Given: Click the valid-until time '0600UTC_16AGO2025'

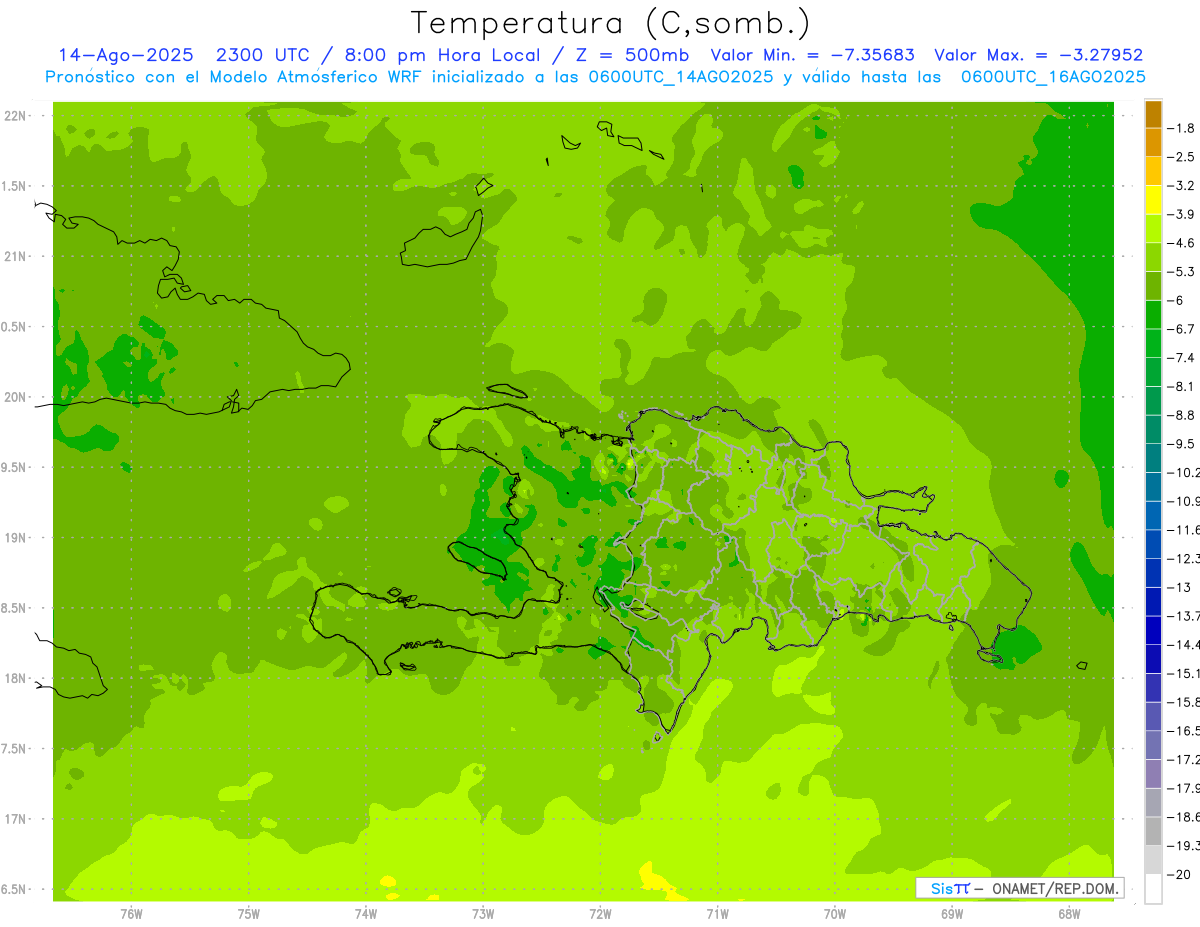Looking at the screenshot, I should coord(1053,77).
